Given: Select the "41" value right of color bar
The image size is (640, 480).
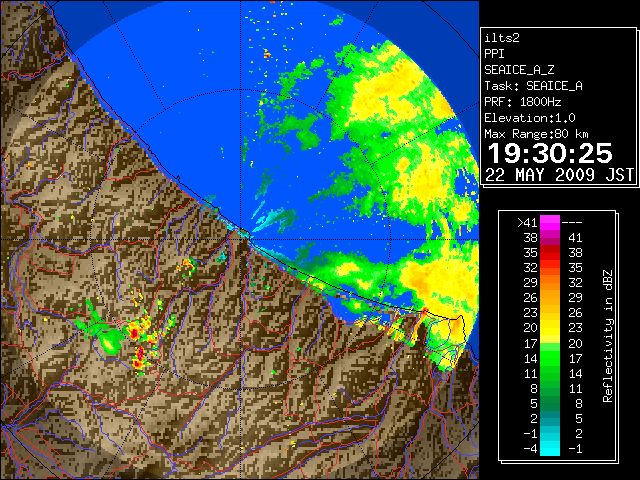Looking at the screenshot, I should [576, 238].
